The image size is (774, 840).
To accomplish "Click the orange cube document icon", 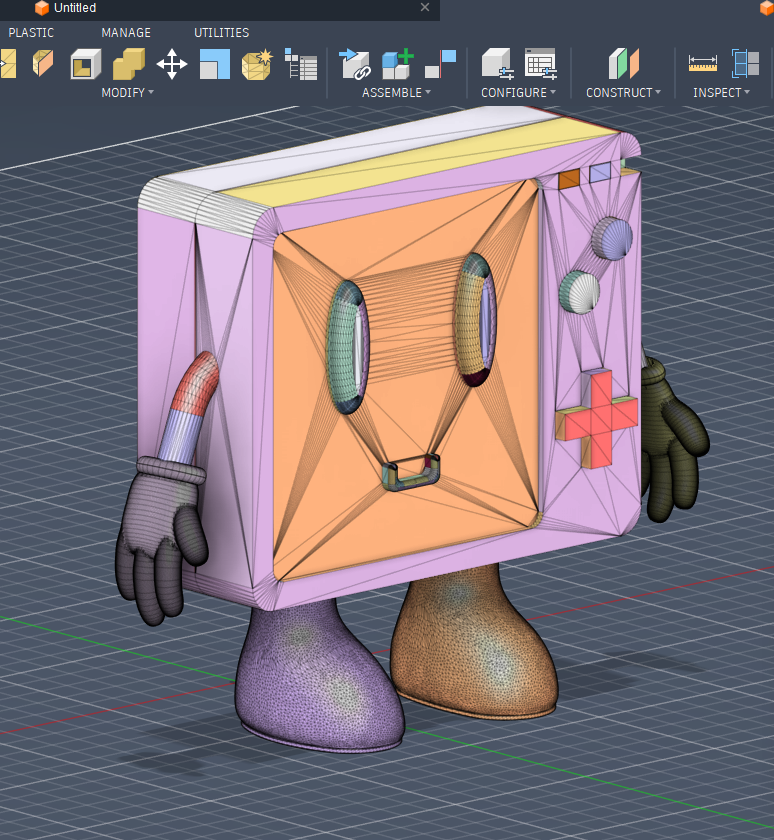I will point(42,8).
